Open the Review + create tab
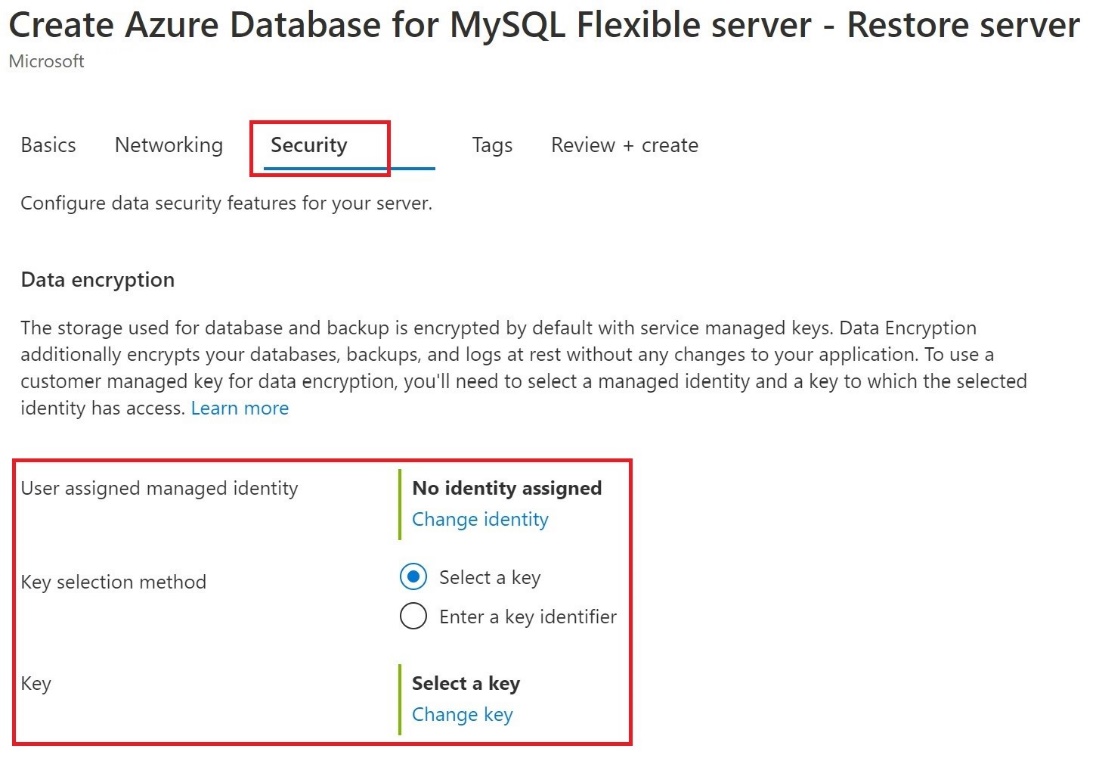The width and height of the screenshot is (1099, 761). click(x=623, y=145)
